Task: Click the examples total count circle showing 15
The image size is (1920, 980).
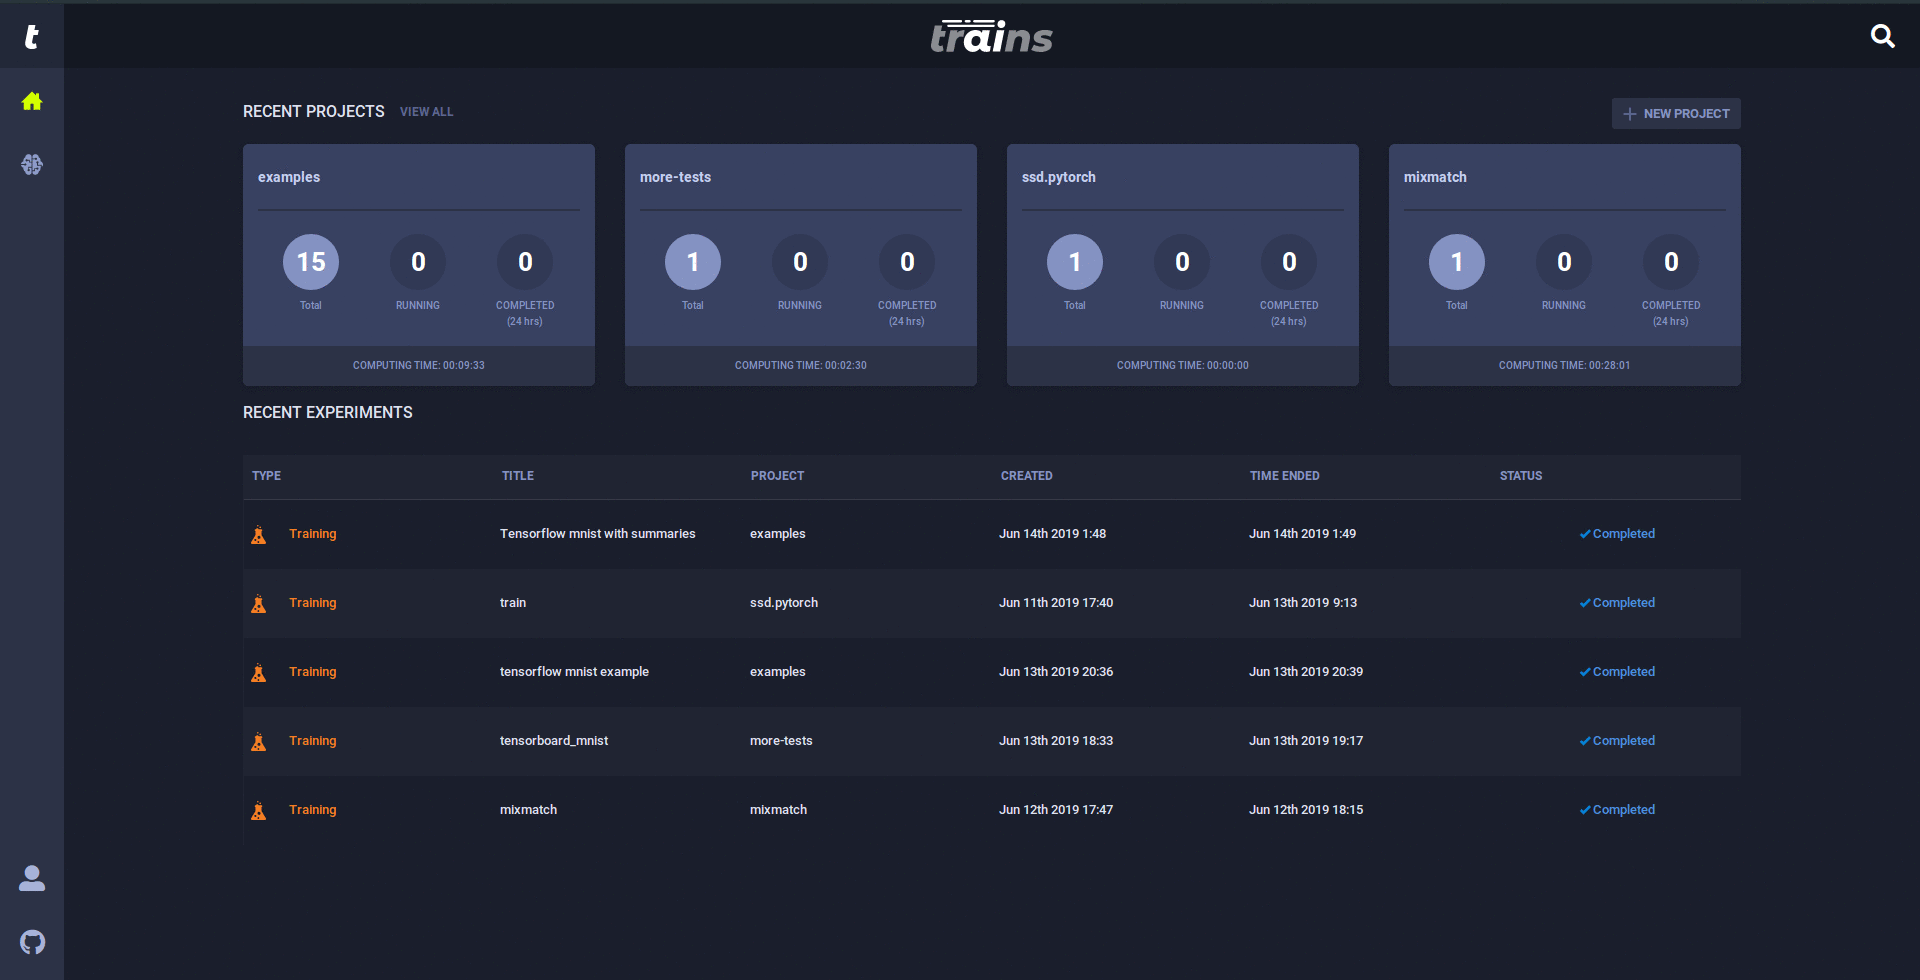Action: click(311, 262)
